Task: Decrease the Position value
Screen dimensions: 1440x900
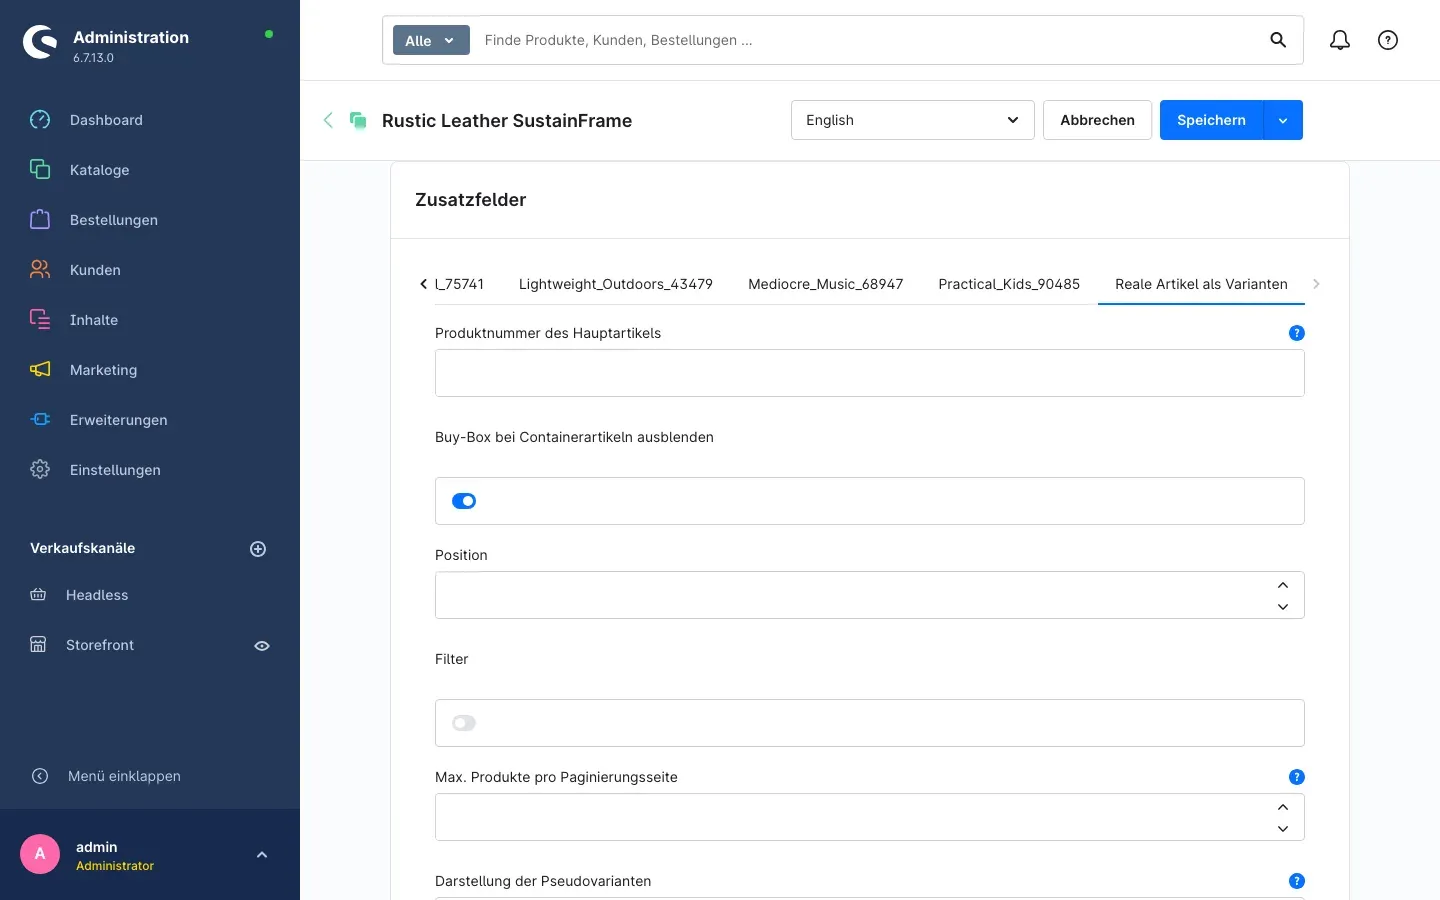Action: pos(1283,607)
